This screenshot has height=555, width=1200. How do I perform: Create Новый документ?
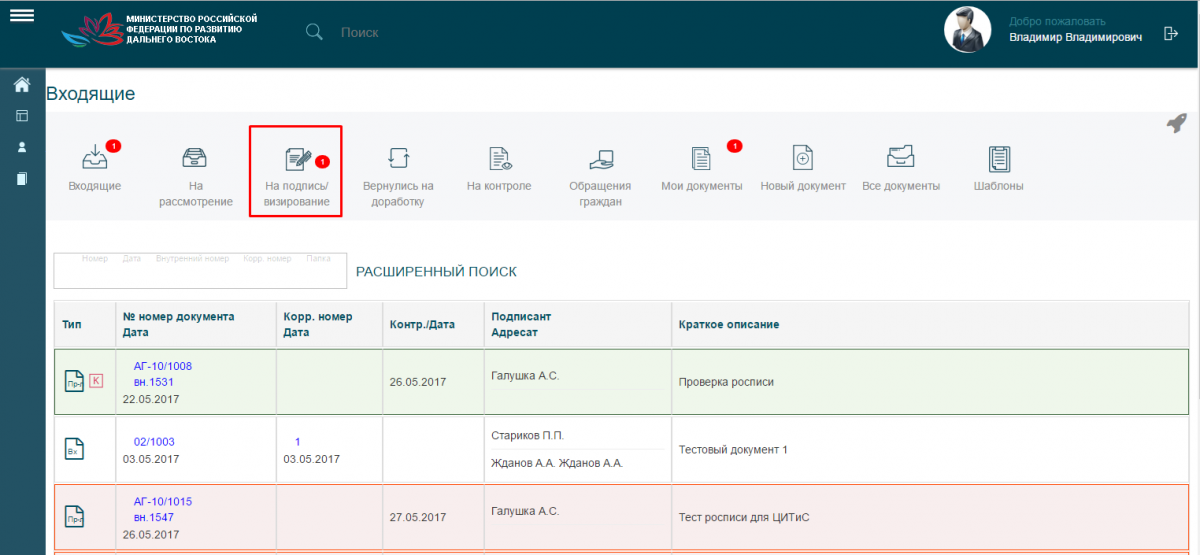pos(803,159)
